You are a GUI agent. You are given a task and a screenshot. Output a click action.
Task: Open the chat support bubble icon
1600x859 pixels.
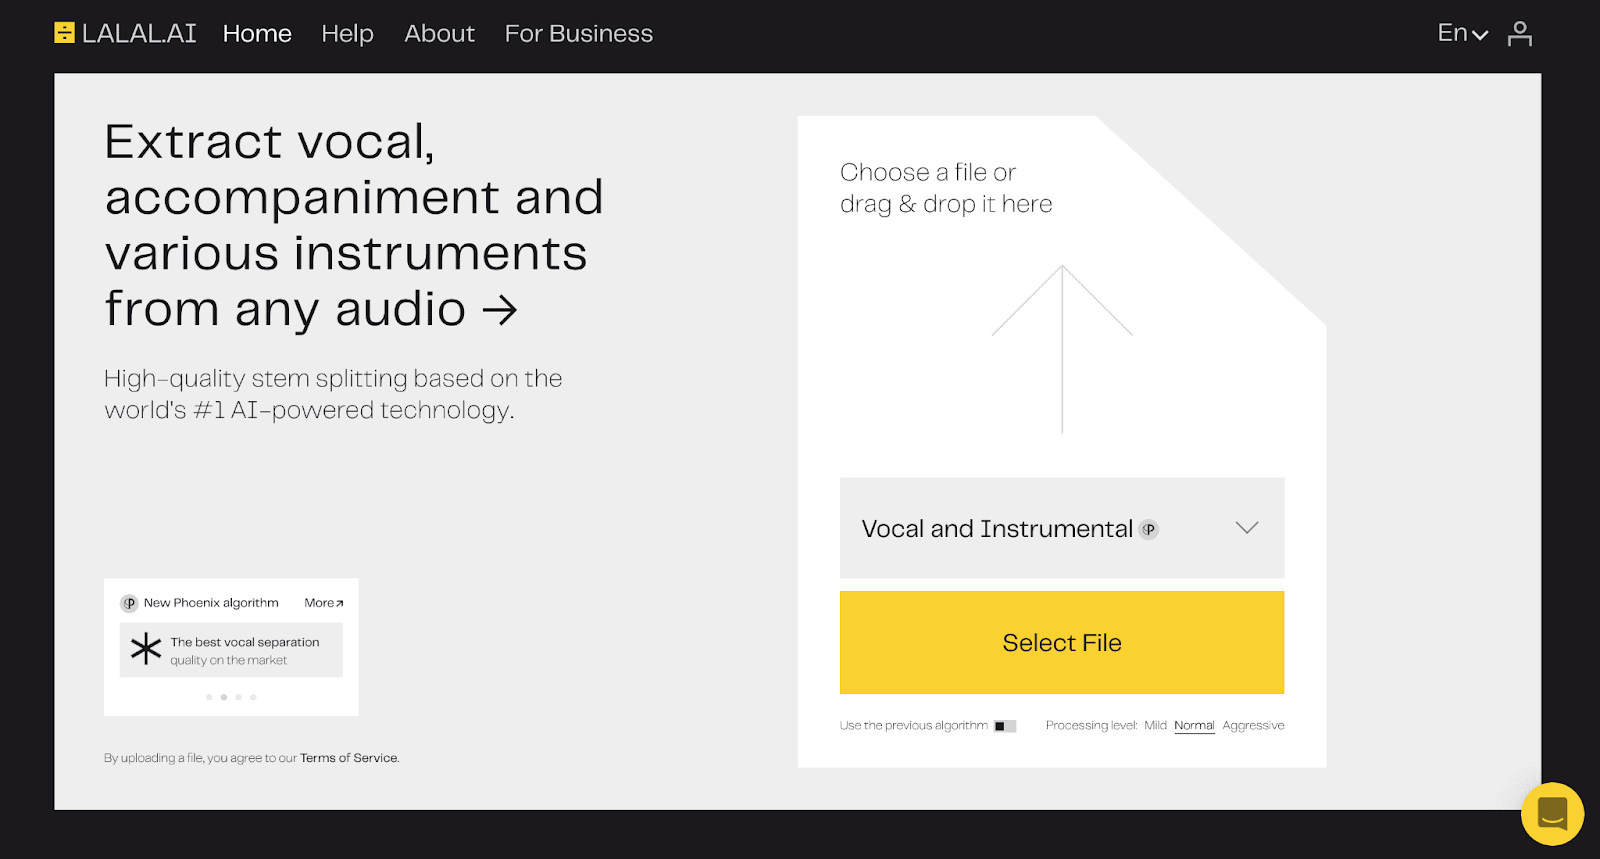click(x=1552, y=814)
